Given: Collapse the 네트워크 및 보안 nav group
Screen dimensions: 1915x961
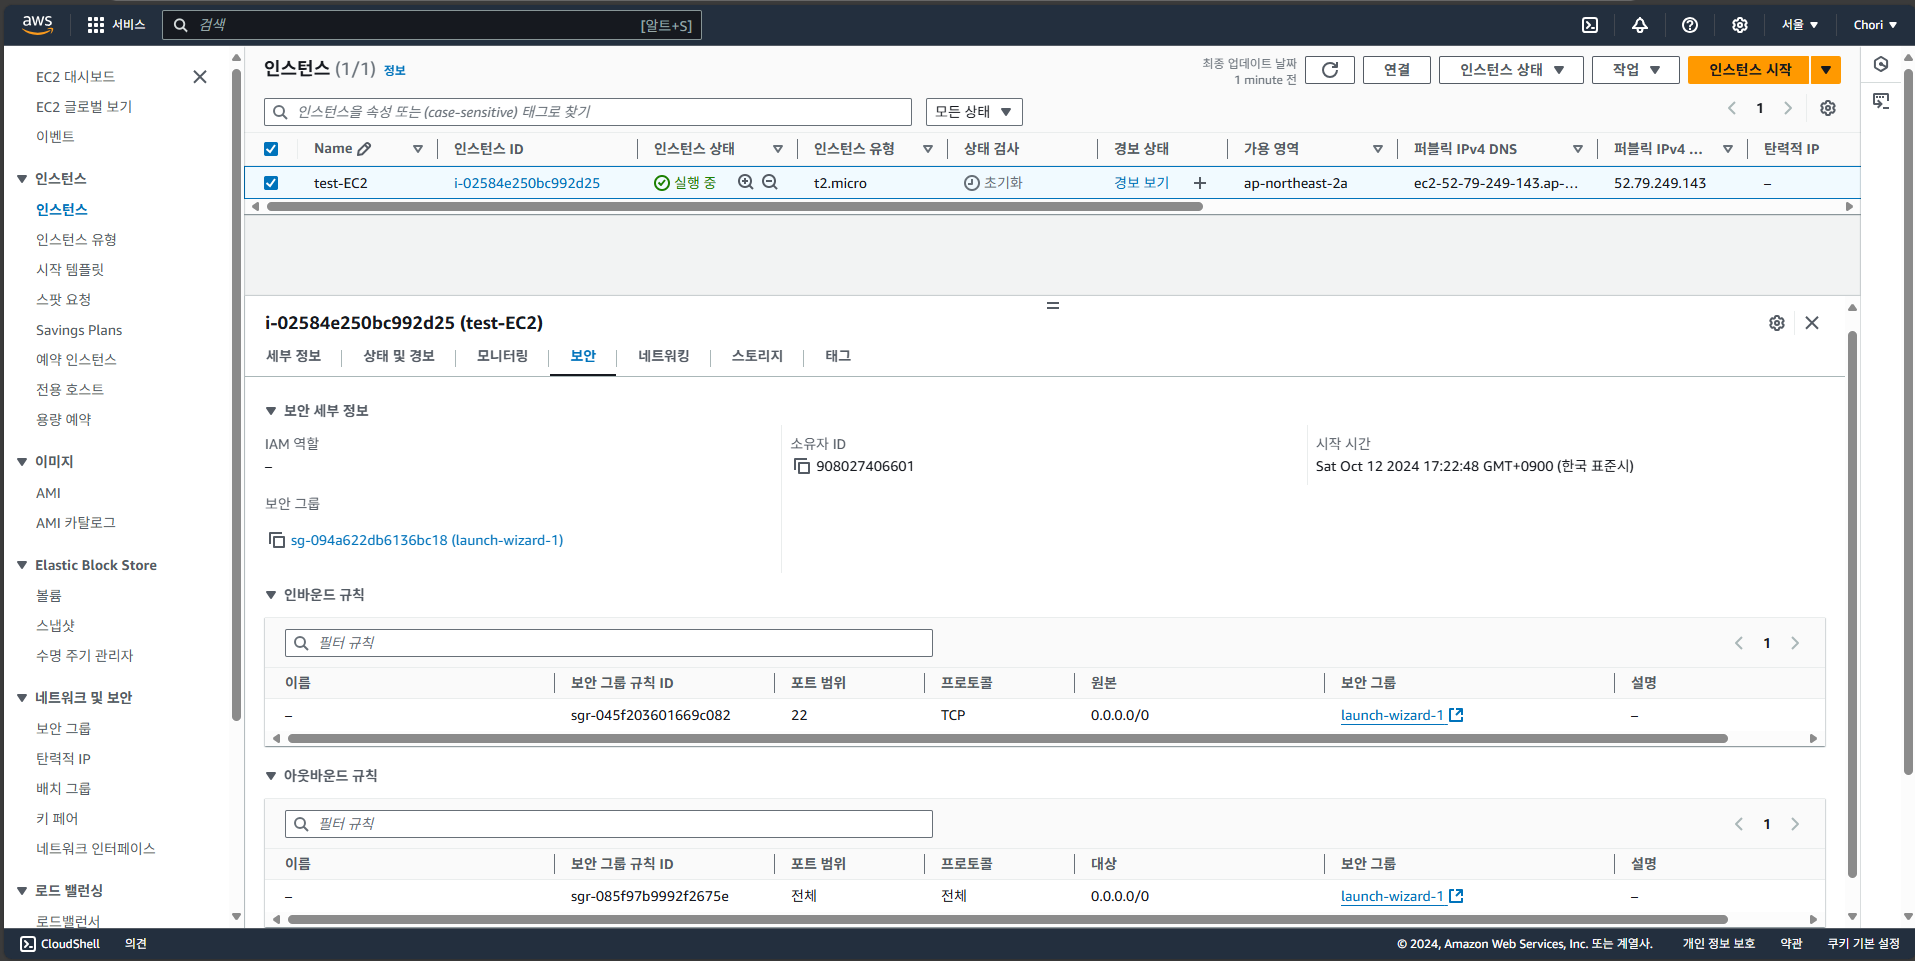Looking at the screenshot, I should 22,698.
